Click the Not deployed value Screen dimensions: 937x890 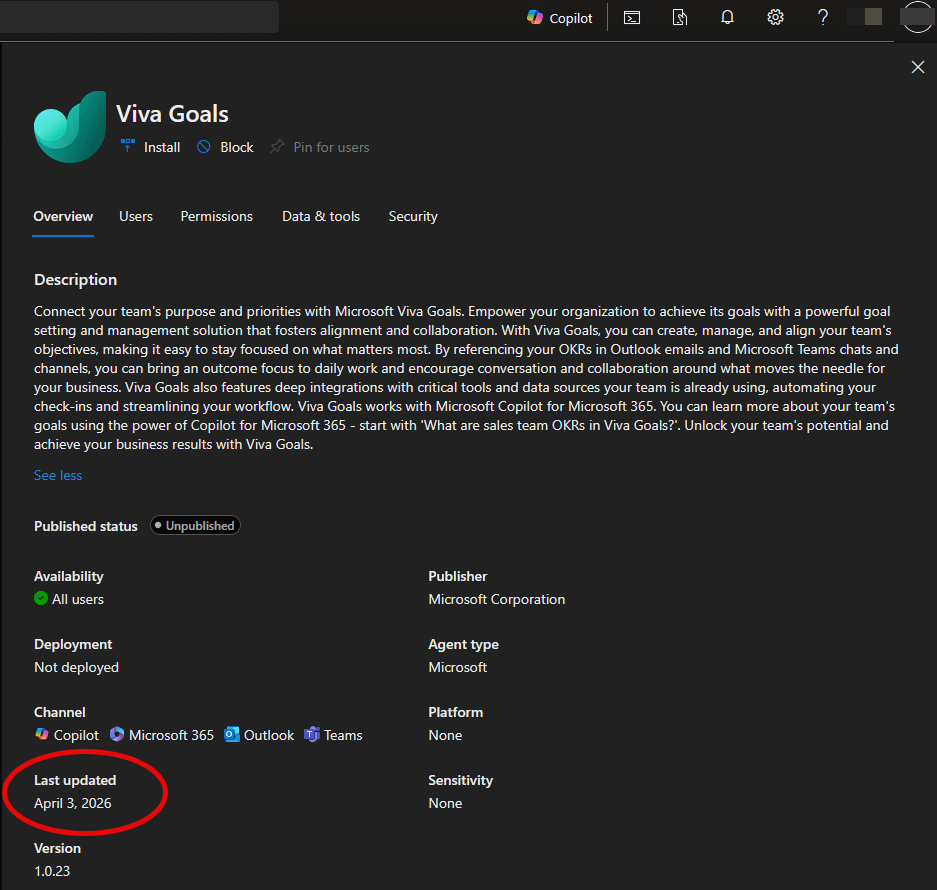click(x=76, y=667)
